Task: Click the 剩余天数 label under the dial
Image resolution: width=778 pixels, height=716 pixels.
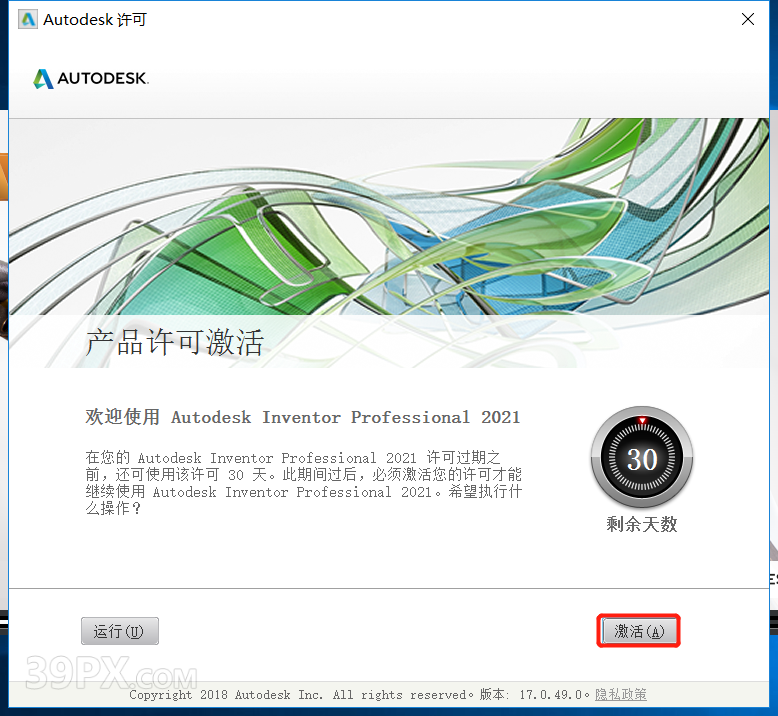Action: (x=642, y=524)
